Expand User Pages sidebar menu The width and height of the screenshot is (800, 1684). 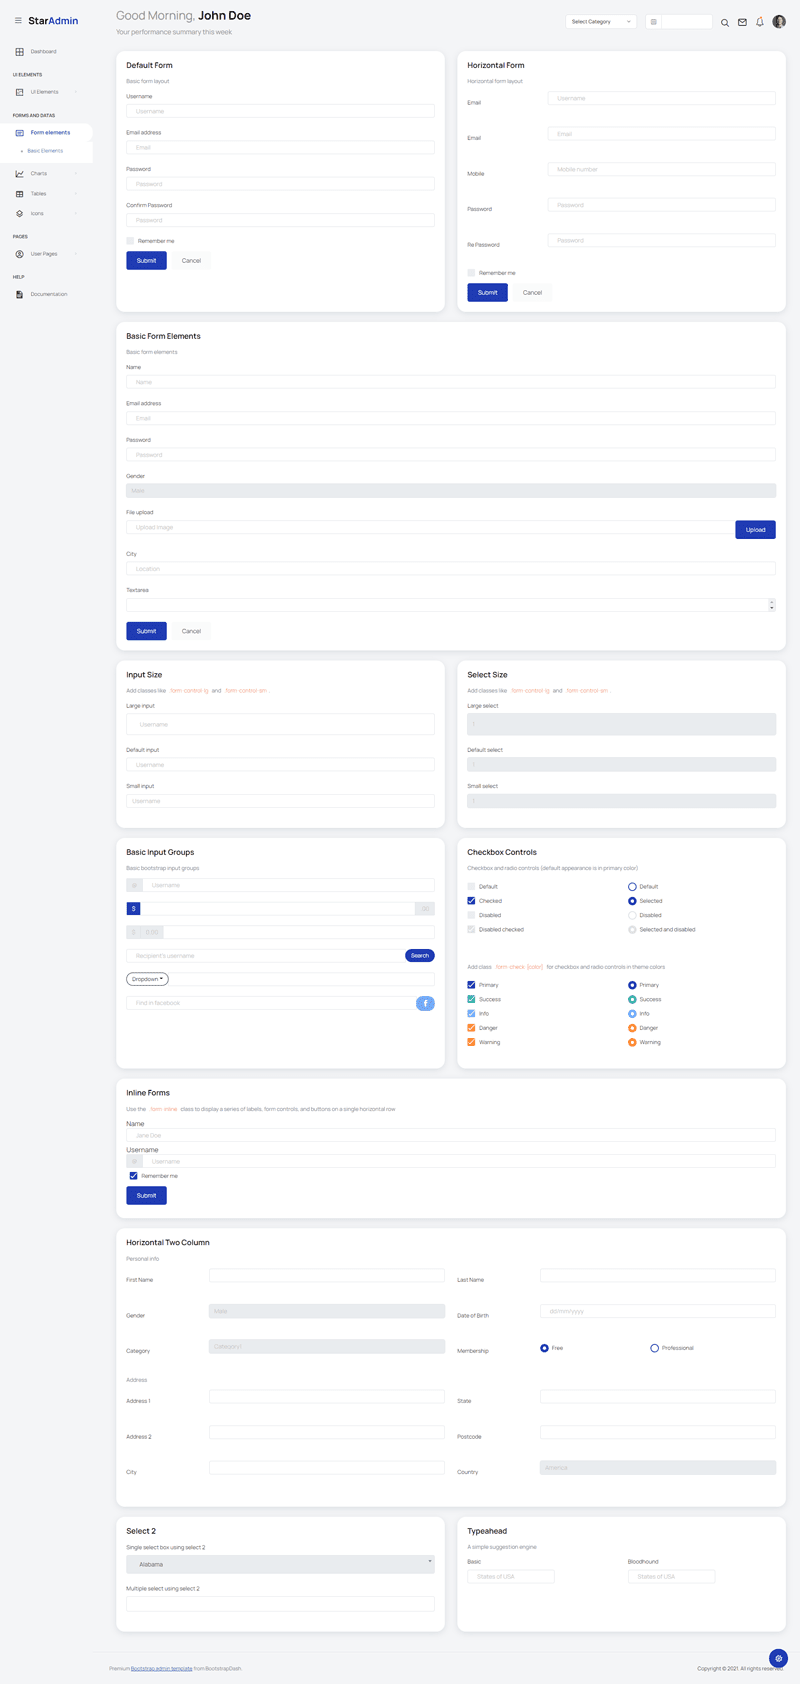coord(46,254)
